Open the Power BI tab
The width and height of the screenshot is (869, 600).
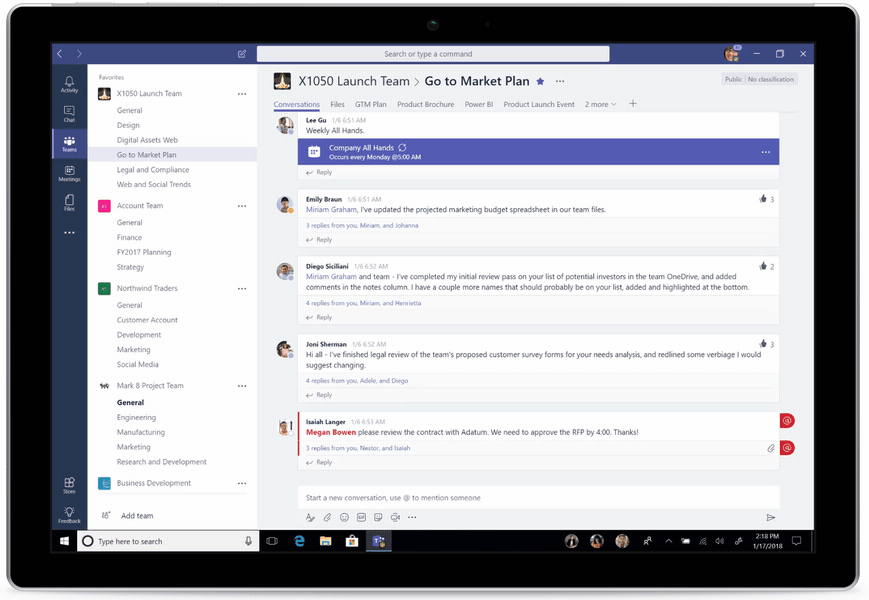coord(479,103)
